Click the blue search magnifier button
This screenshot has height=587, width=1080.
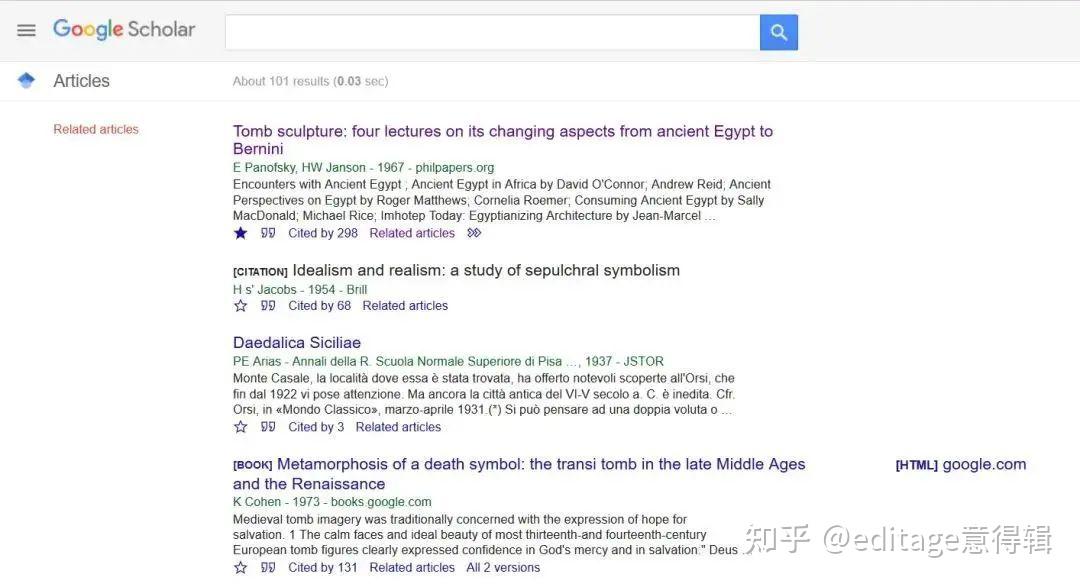[x=778, y=32]
